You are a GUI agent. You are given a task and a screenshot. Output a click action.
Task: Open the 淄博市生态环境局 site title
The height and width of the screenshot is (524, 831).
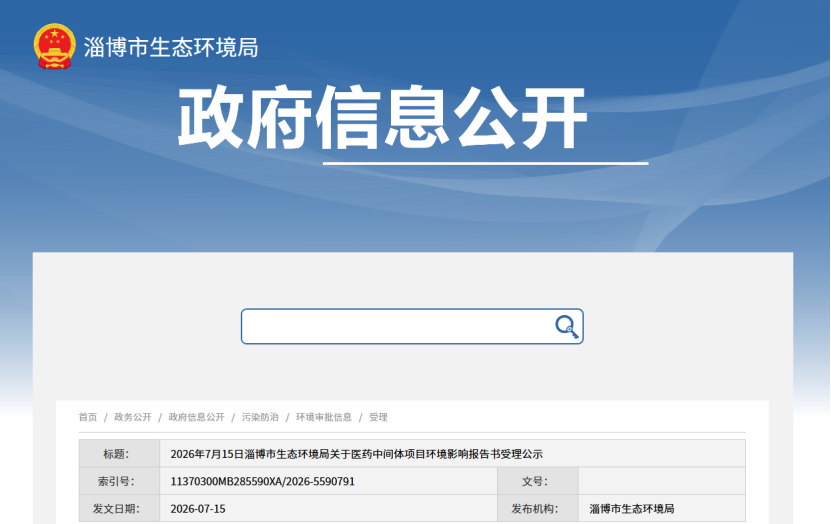(x=171, y=47)
